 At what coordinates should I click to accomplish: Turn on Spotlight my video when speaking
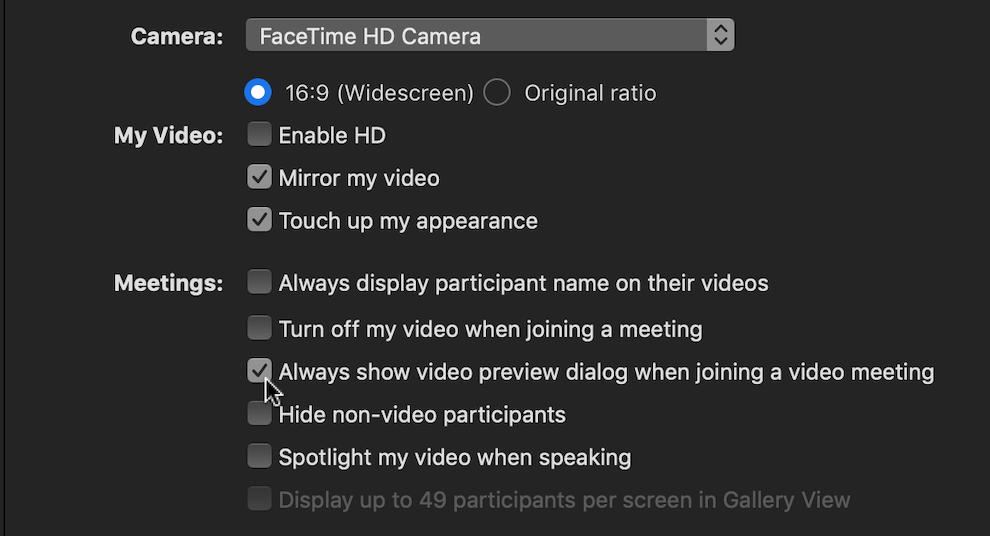(x=260, y=457)
